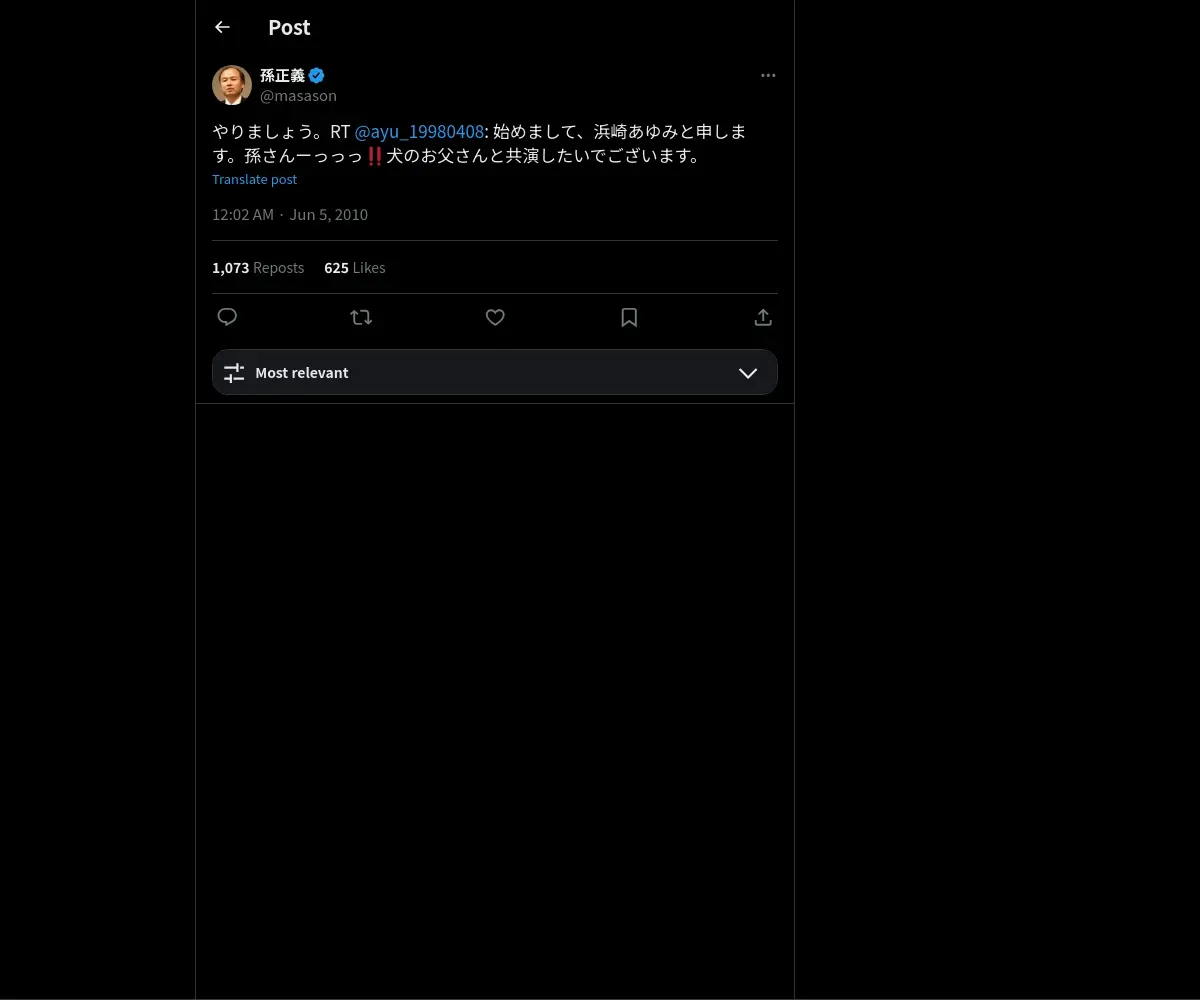The image size is (1200, 1000).
Task: Like the post with the heart icon
Action: click(x=495, y=317)
